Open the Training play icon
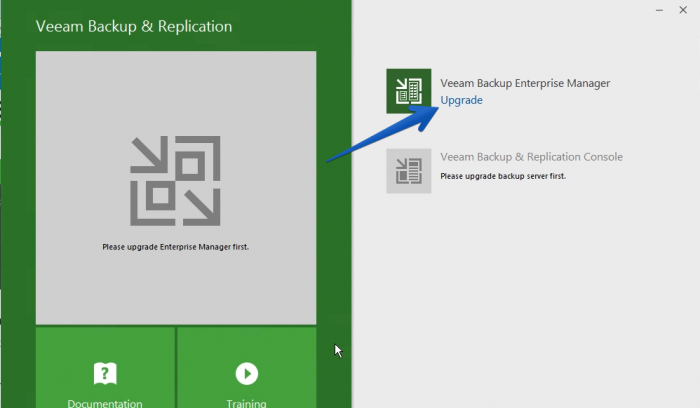 [246, 374]
